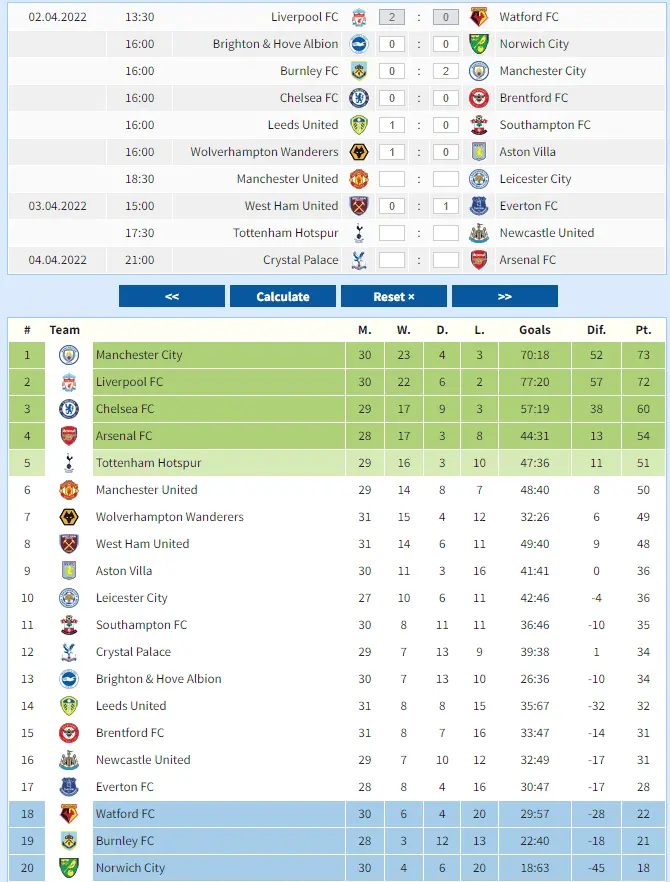The image size is (670, 882).
Task: Go to next matchday with >> button
Action: click(505, 297)
